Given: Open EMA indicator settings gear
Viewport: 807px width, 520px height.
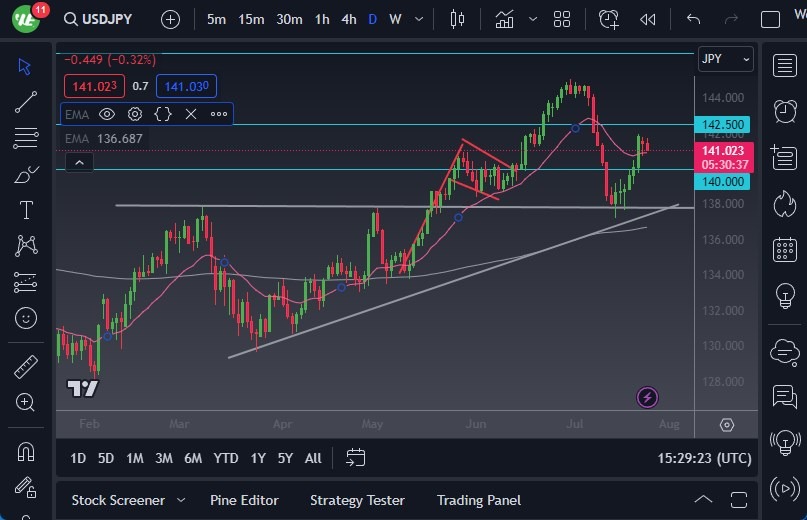Looking at the screenshot, I should point(135,114).
